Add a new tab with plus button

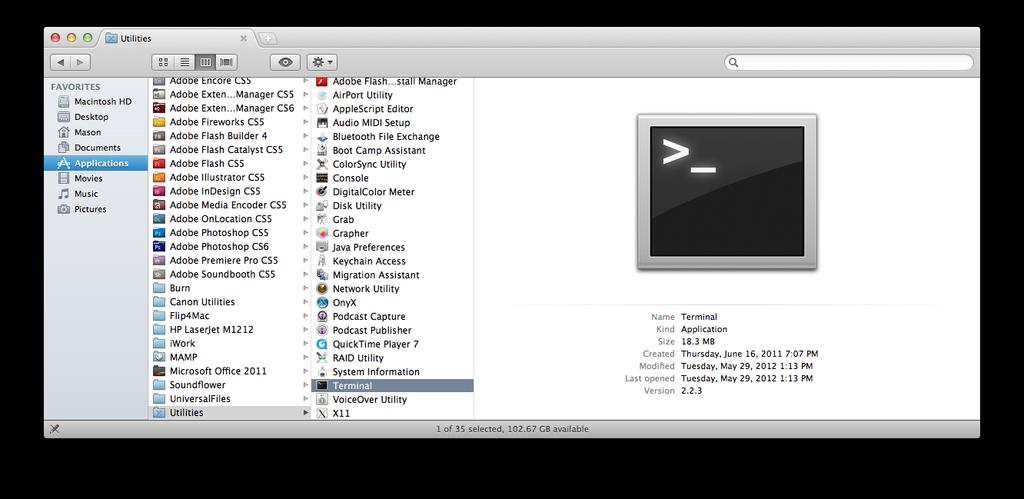(x=268, y=39)
